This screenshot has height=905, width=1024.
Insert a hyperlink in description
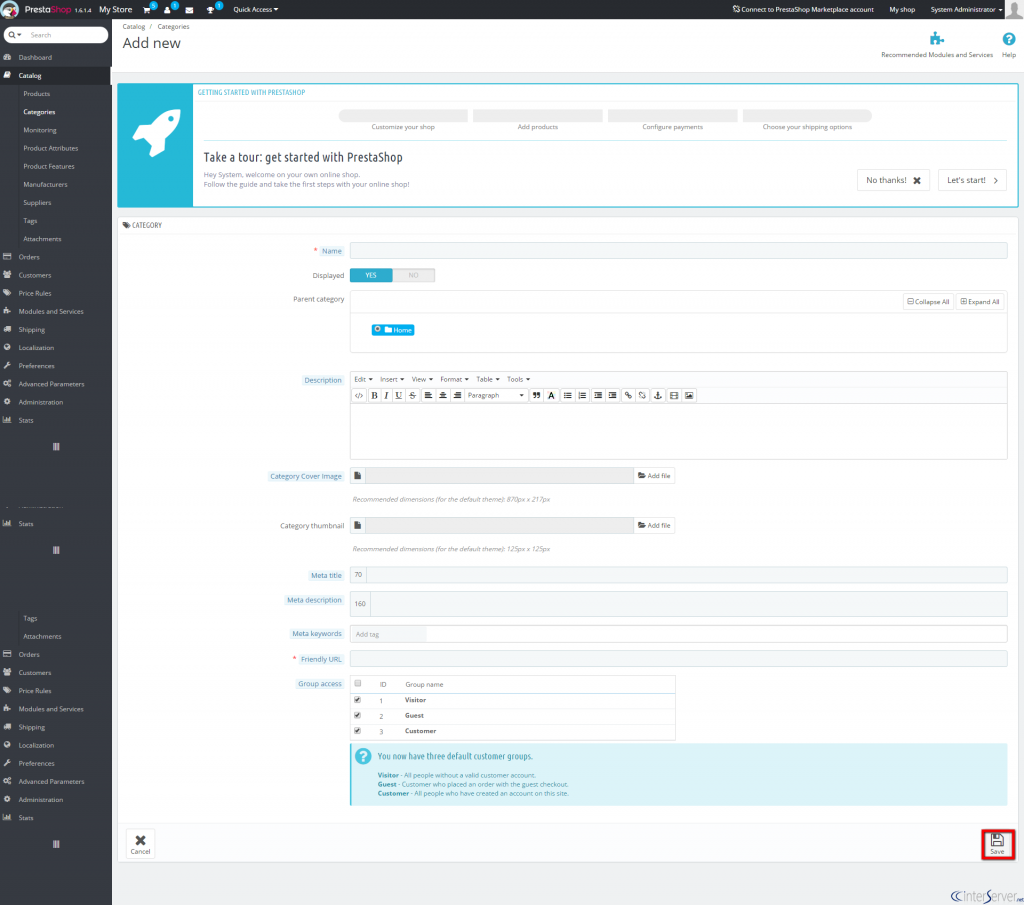[628, 396]
